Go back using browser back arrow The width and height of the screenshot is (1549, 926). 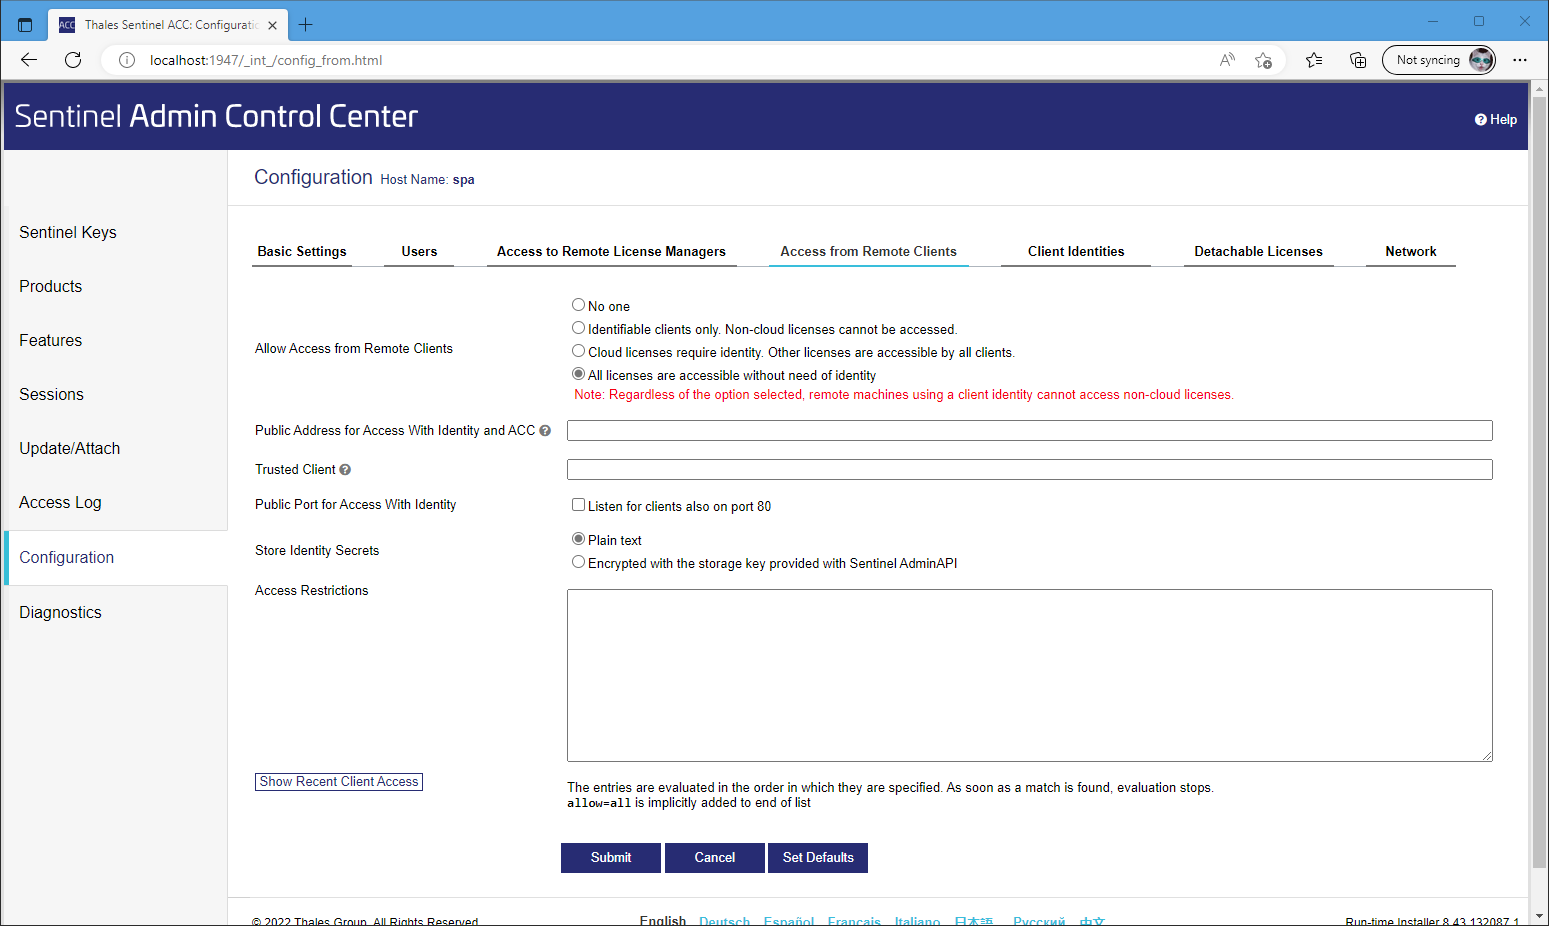click(29, 60)
